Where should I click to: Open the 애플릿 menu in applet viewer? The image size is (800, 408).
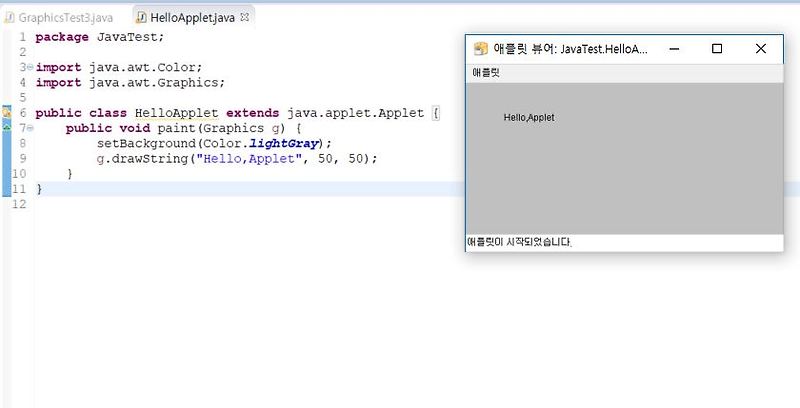pyautogui.click(x=486, y=73)
